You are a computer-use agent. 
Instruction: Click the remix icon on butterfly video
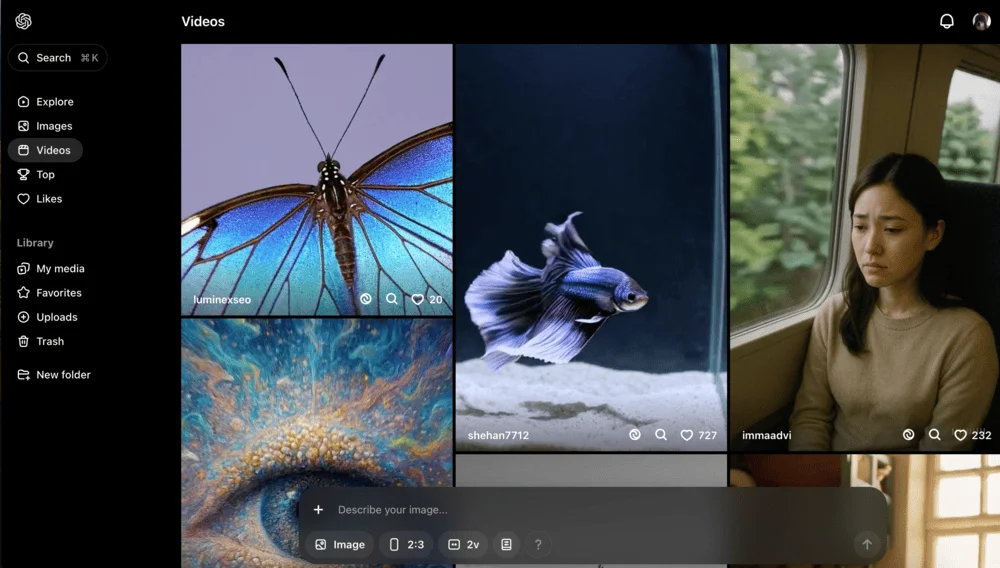(366, 299)
